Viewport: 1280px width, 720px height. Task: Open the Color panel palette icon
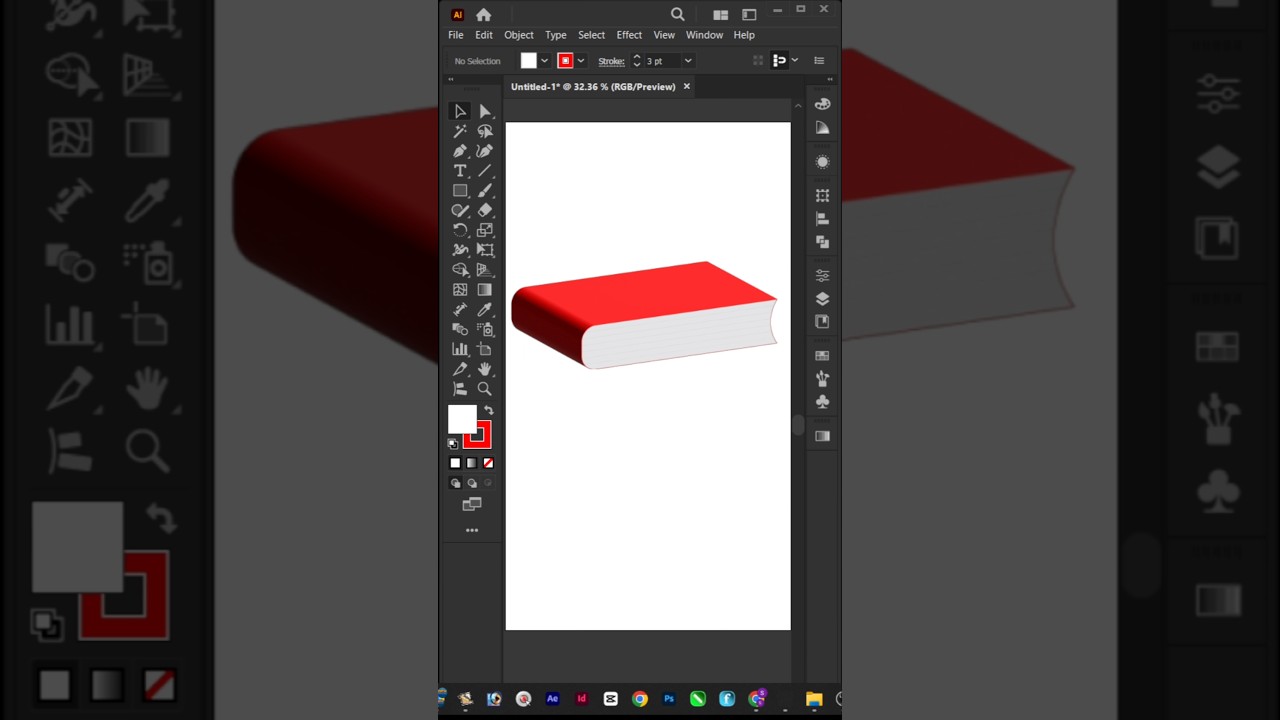pyautogui.click(x=822, y=104)
